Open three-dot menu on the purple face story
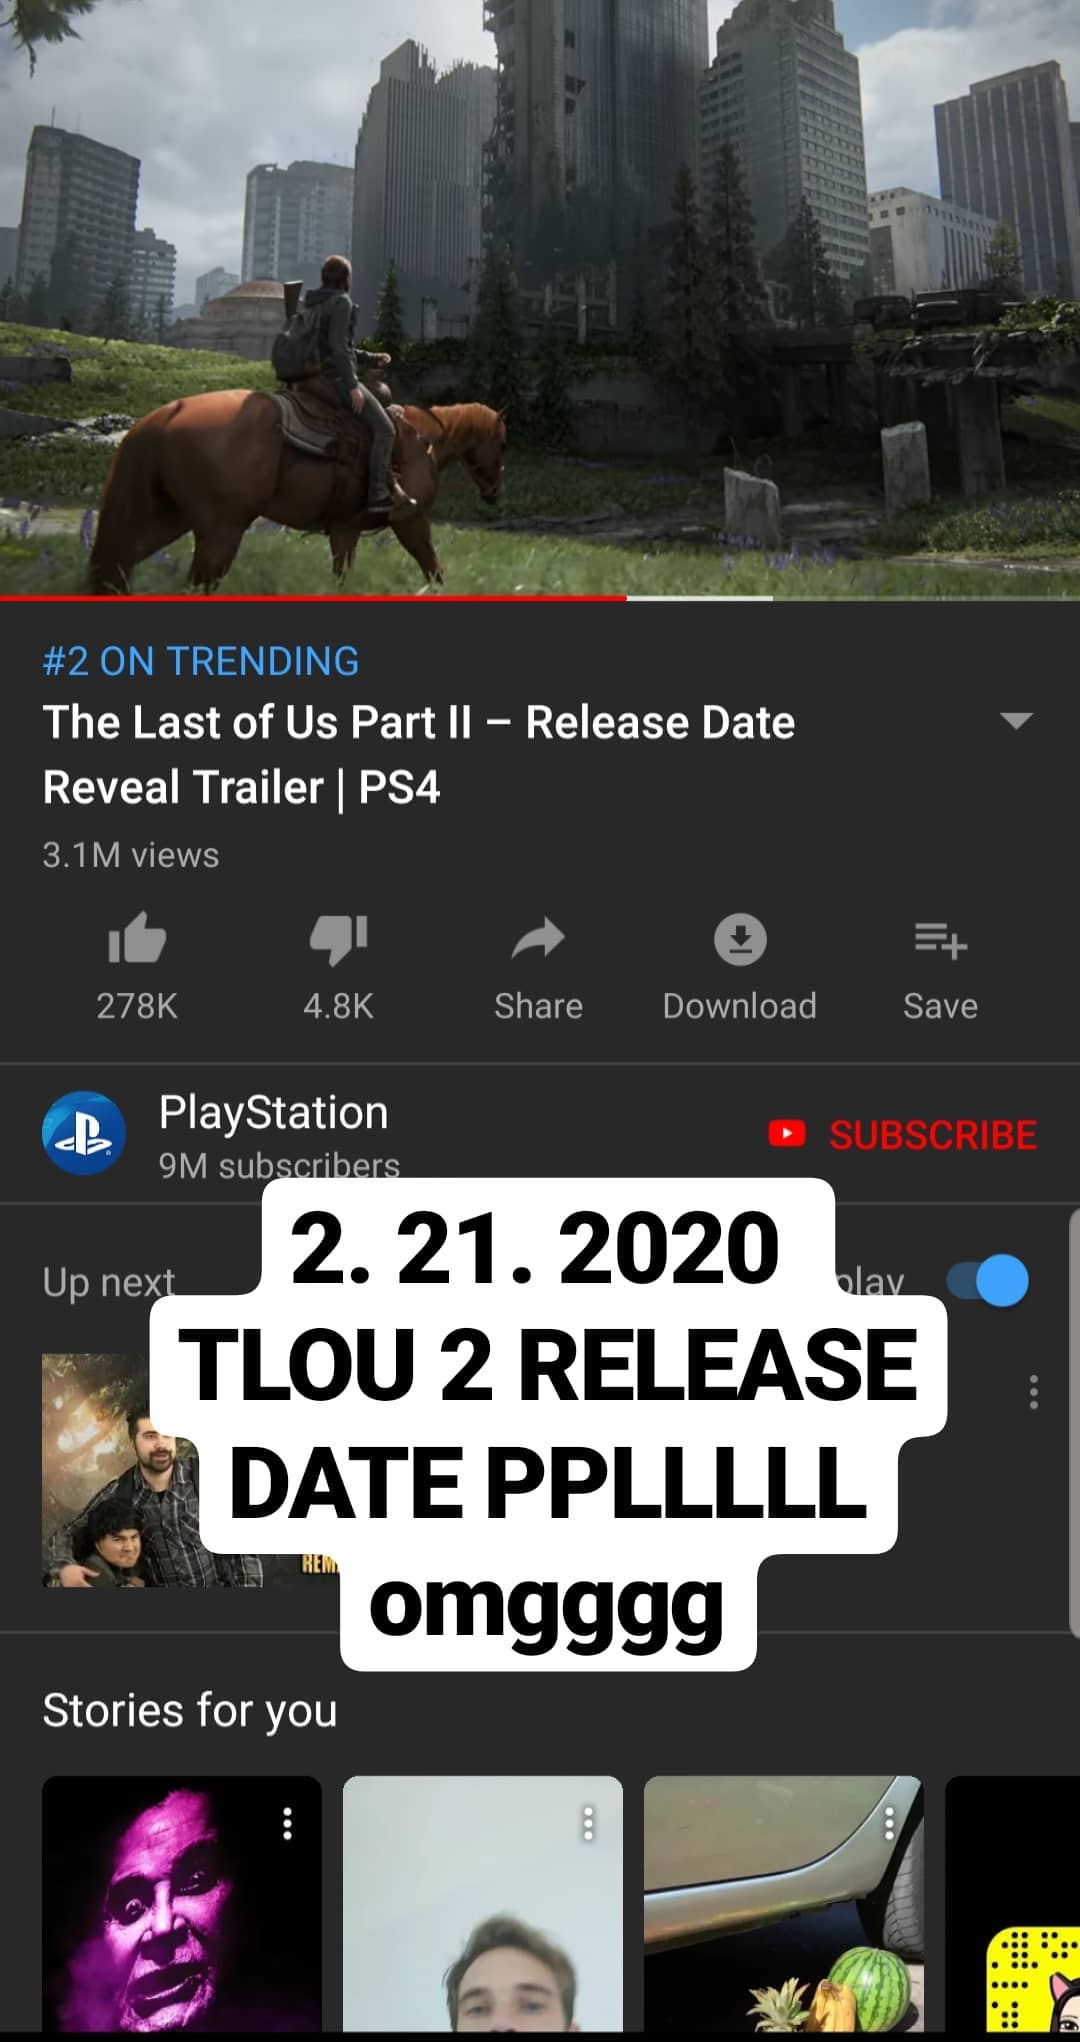This screenshot has height=2042, width=1080. tap(287, 1823)
